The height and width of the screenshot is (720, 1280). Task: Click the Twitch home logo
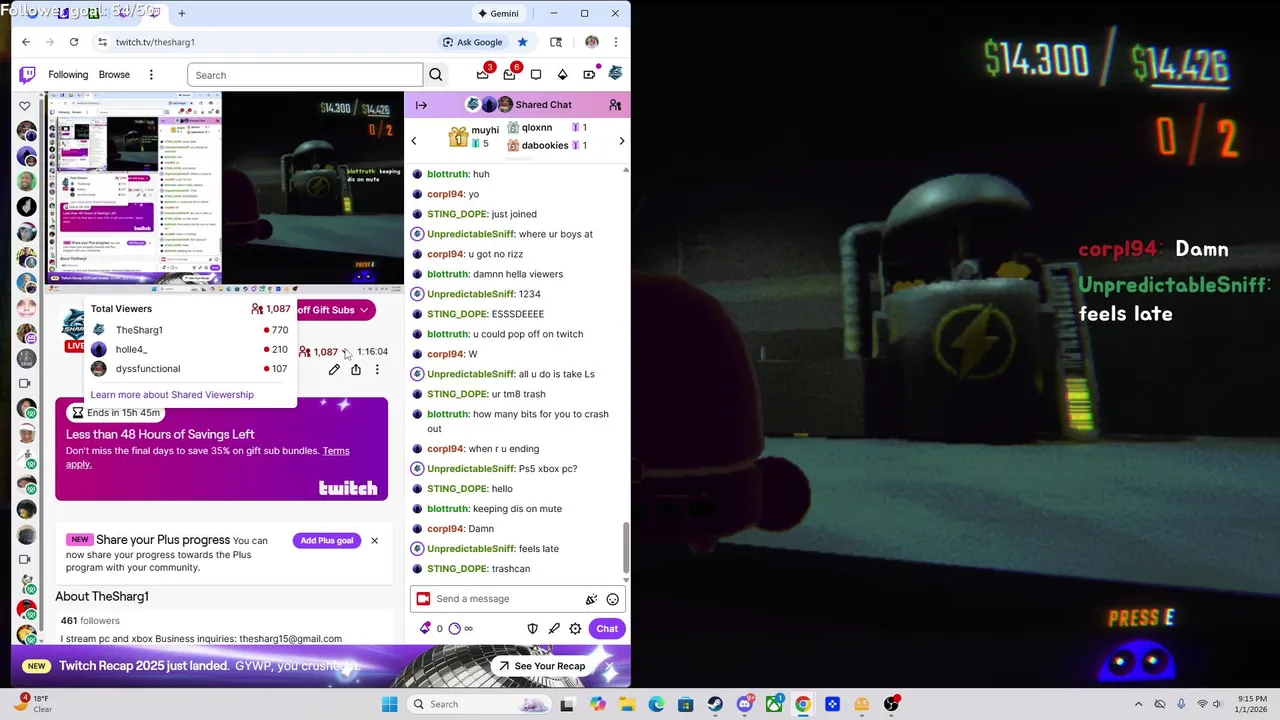[x=28, y=74]
